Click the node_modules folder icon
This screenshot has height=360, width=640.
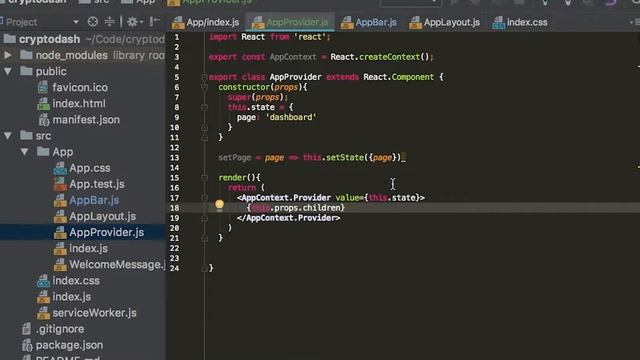26,55
